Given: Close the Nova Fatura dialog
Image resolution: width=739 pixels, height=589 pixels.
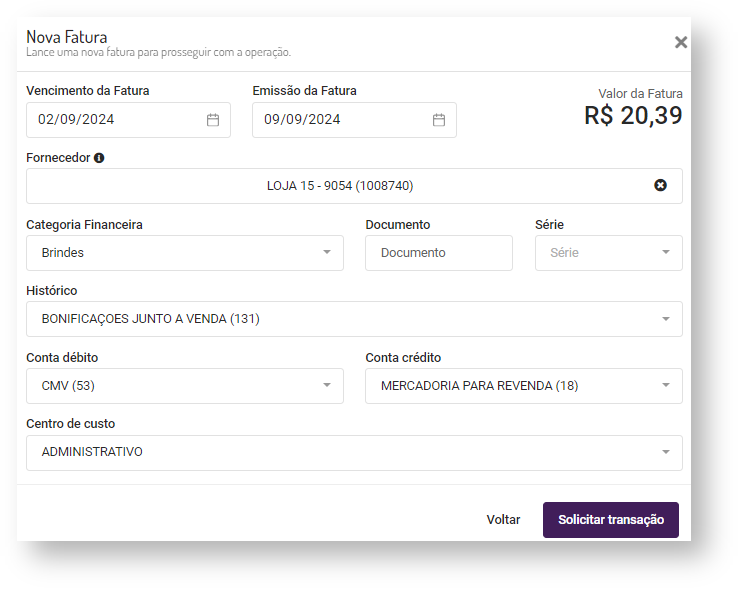Looking at the screenshot, I should pos(681,42).
